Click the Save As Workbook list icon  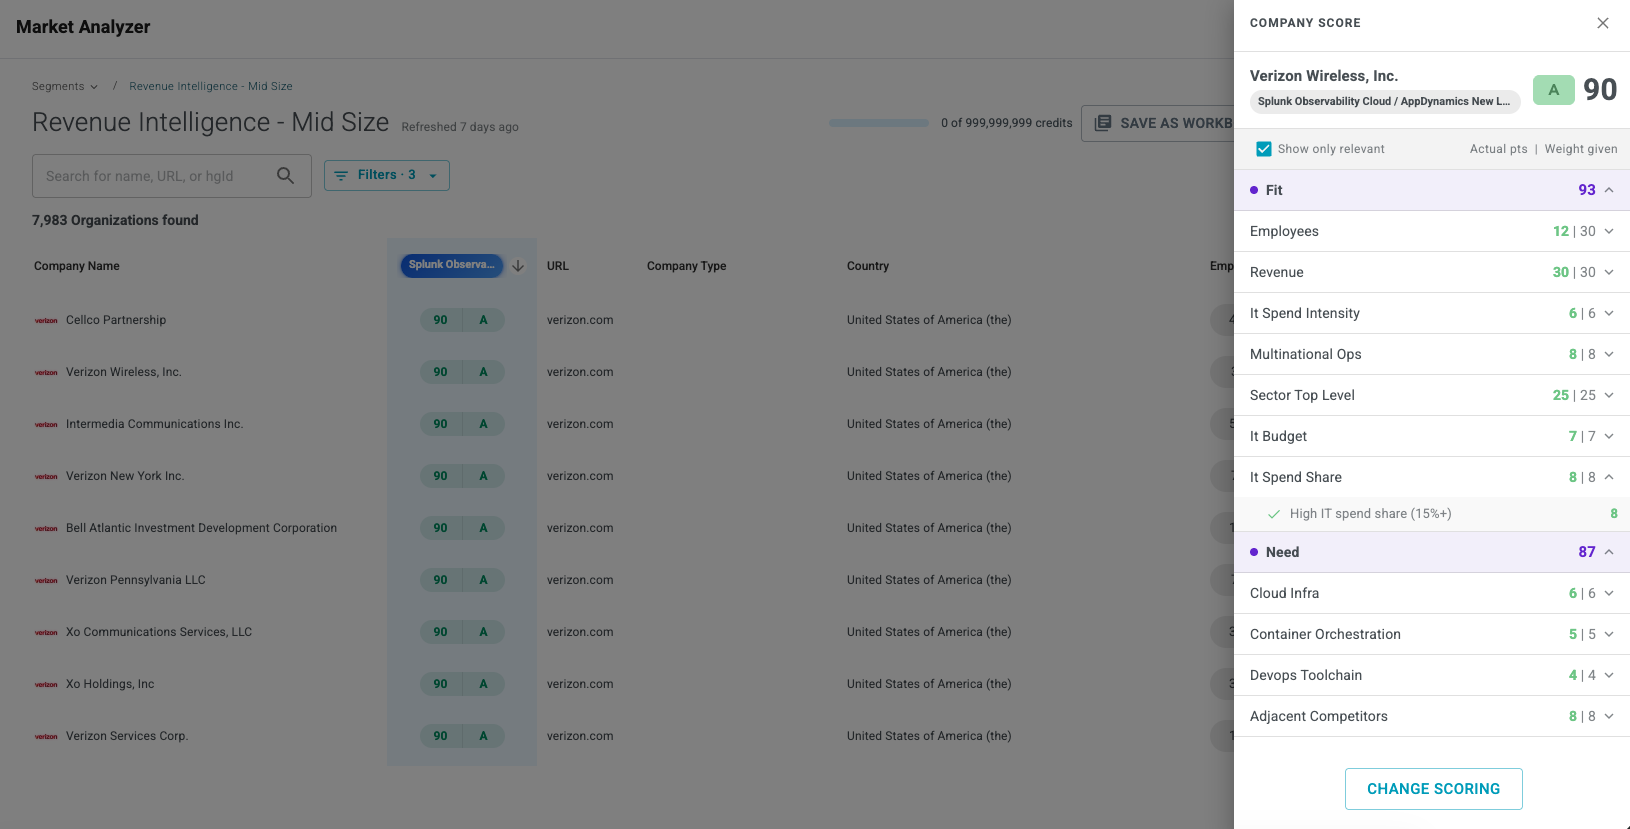click(1103, 123)
